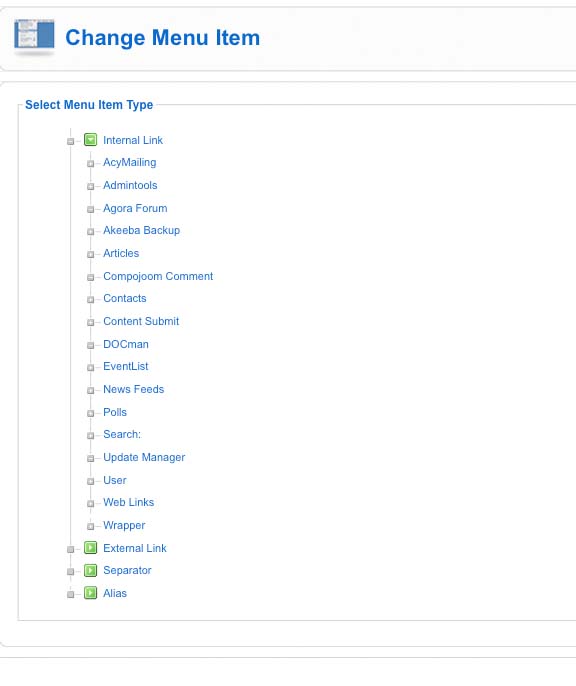576x686 pixels.
Task: Select DOCman menu item type
Action: (x=126, y=344)
